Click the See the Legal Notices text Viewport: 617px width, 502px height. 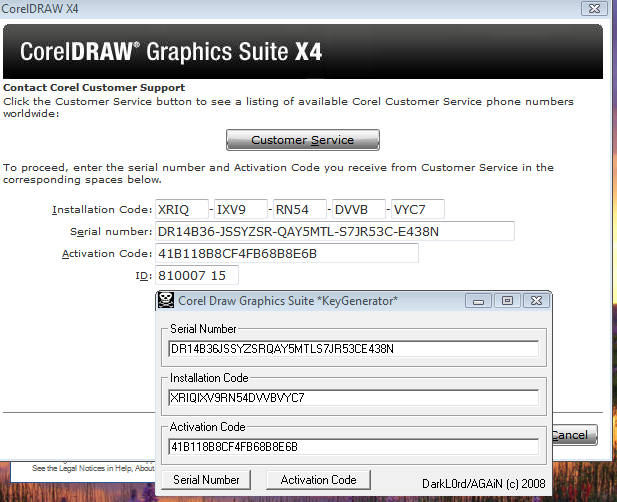(x=93, y=468)
